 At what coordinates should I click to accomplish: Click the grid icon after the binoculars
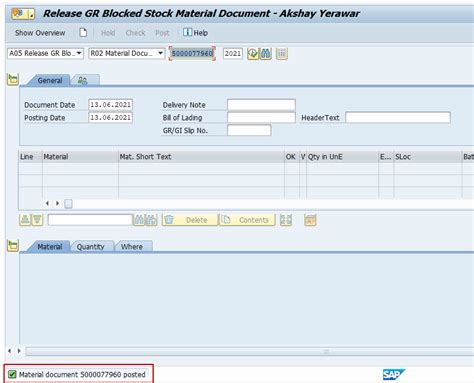pos(282,53)
